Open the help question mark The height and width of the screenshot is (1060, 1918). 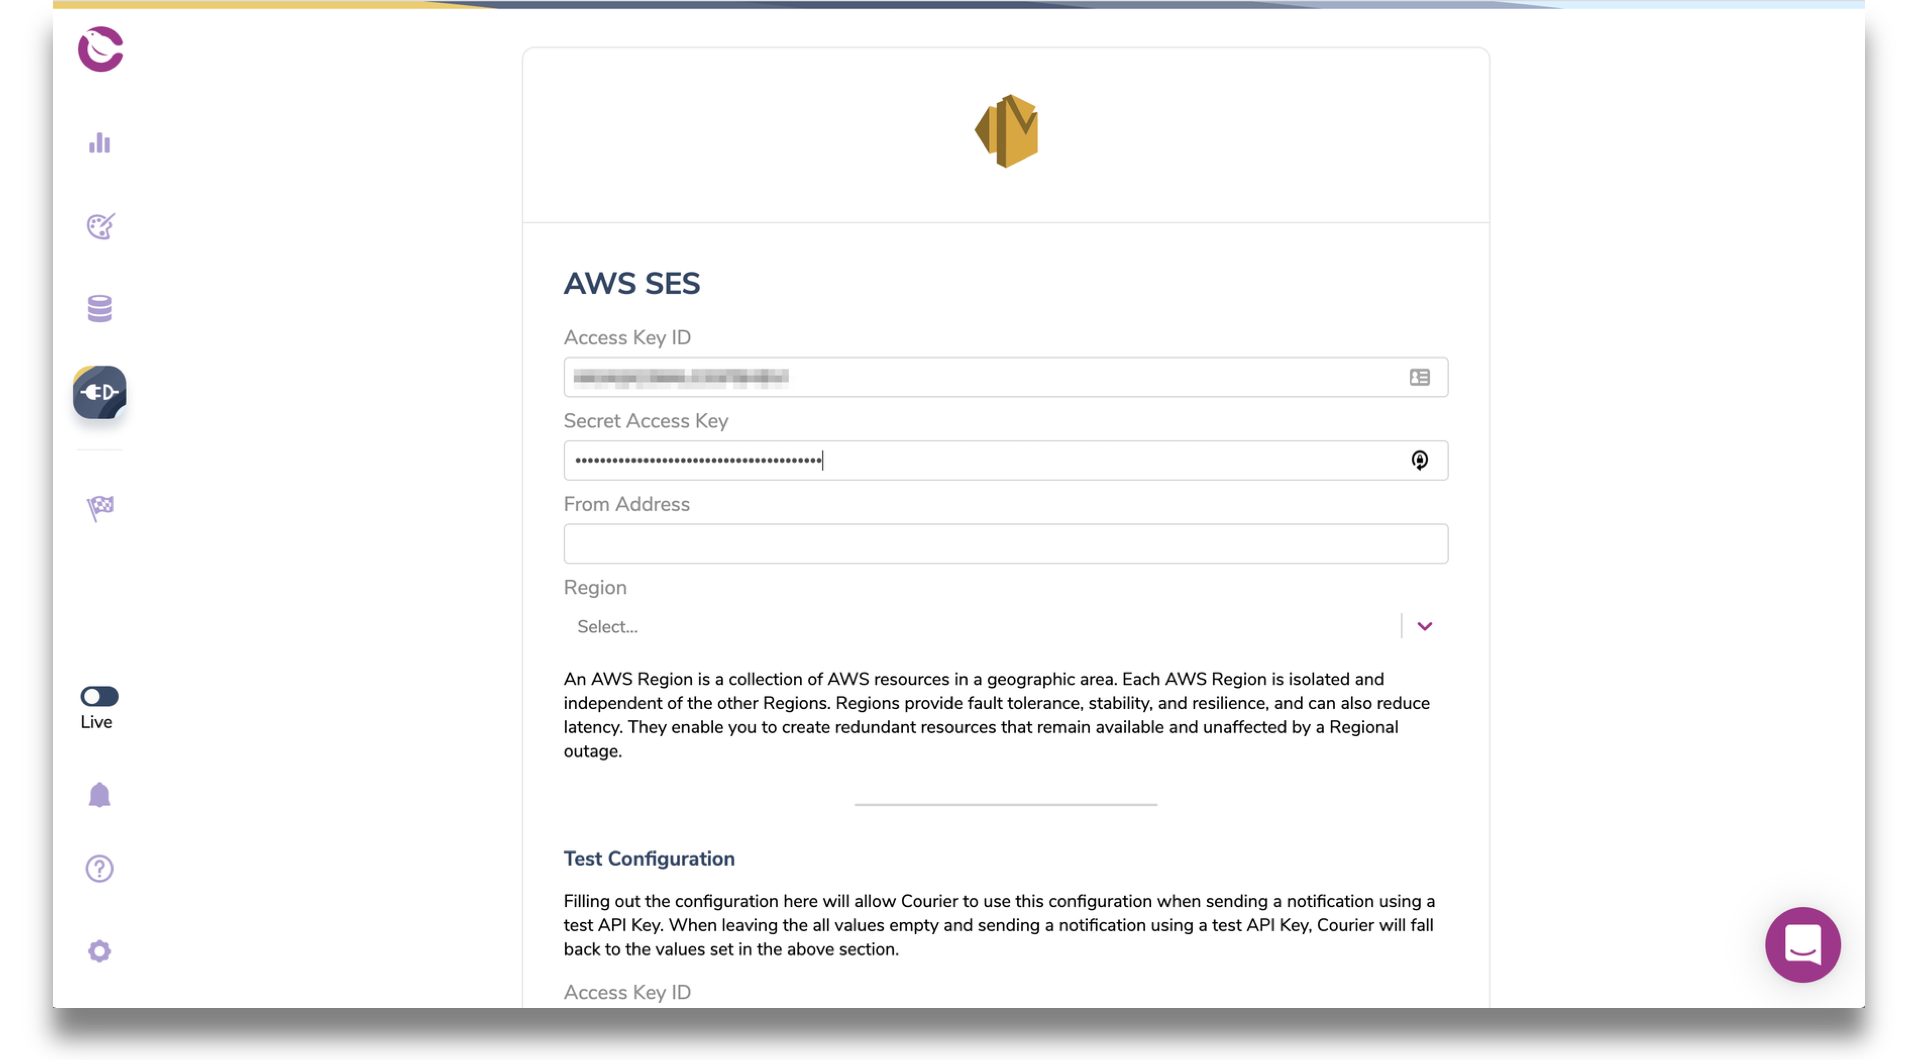pos(99,869)
